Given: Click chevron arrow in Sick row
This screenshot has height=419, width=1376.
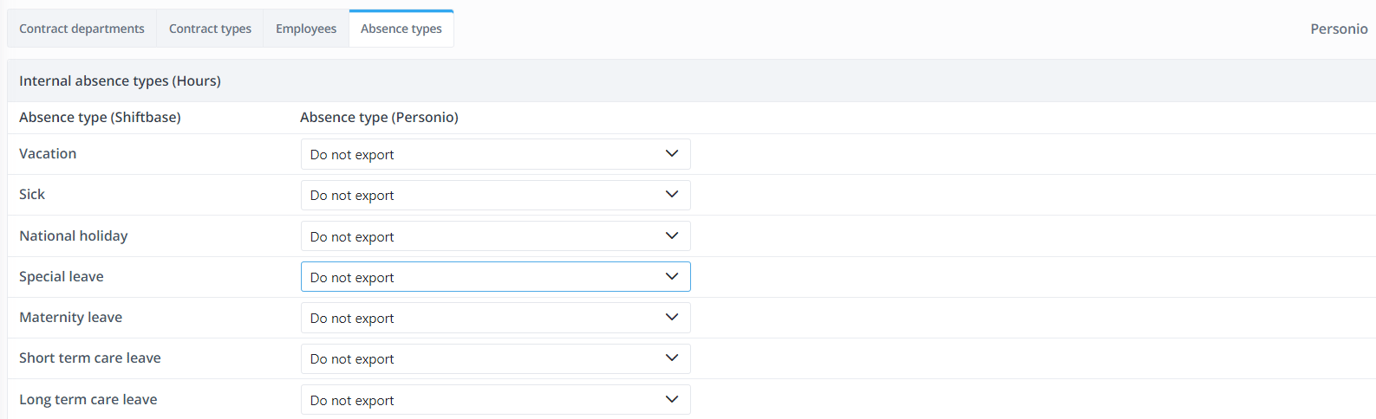Looking at the screenshot, I should [x=672, y=195].
